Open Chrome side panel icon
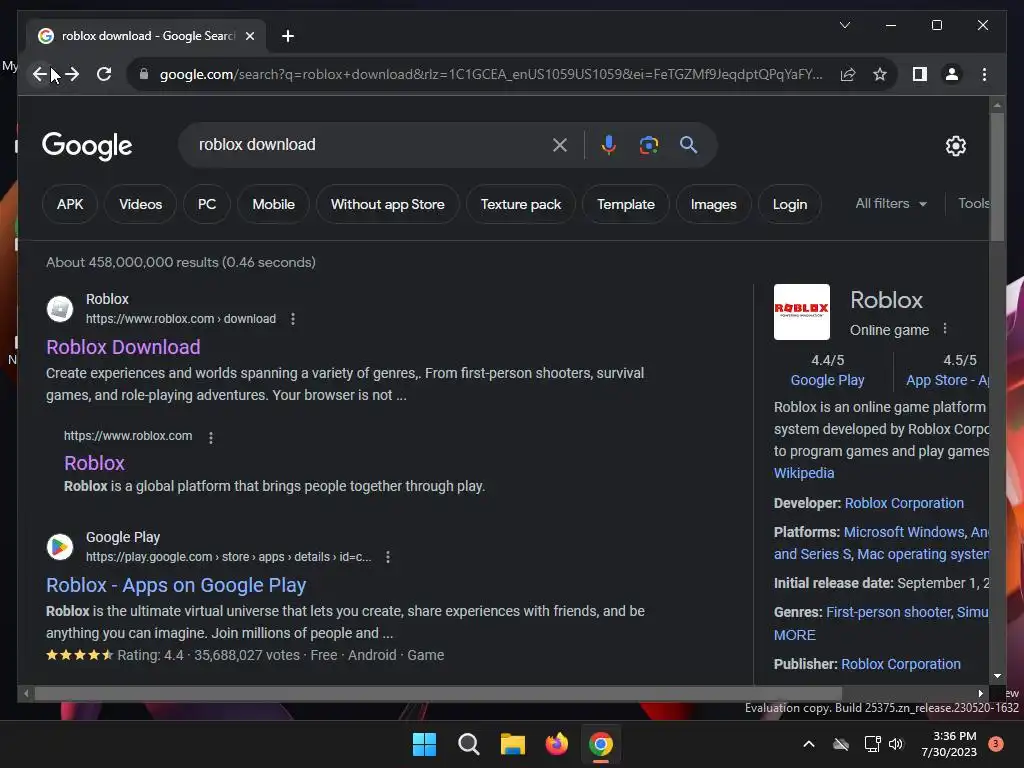The height and width of the screenshot is (768, 1024). tap(920, 74)
